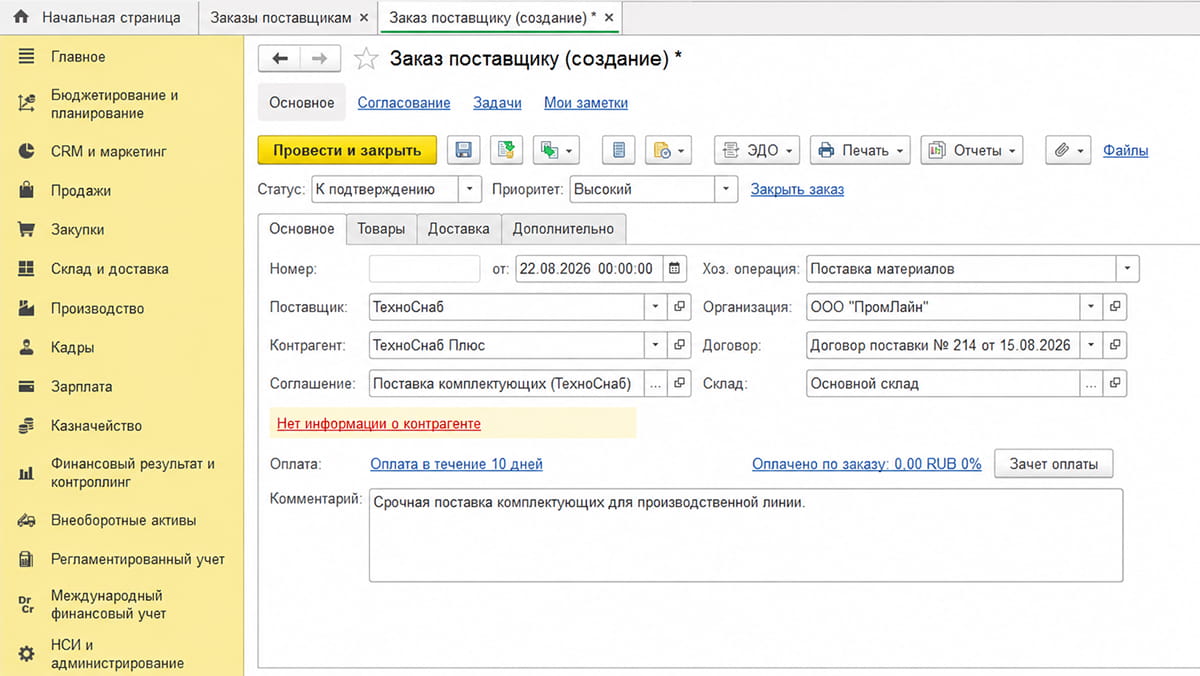The image size is (1200, 676).
Task: Open the Согласование page link
Action: [404, 103]
